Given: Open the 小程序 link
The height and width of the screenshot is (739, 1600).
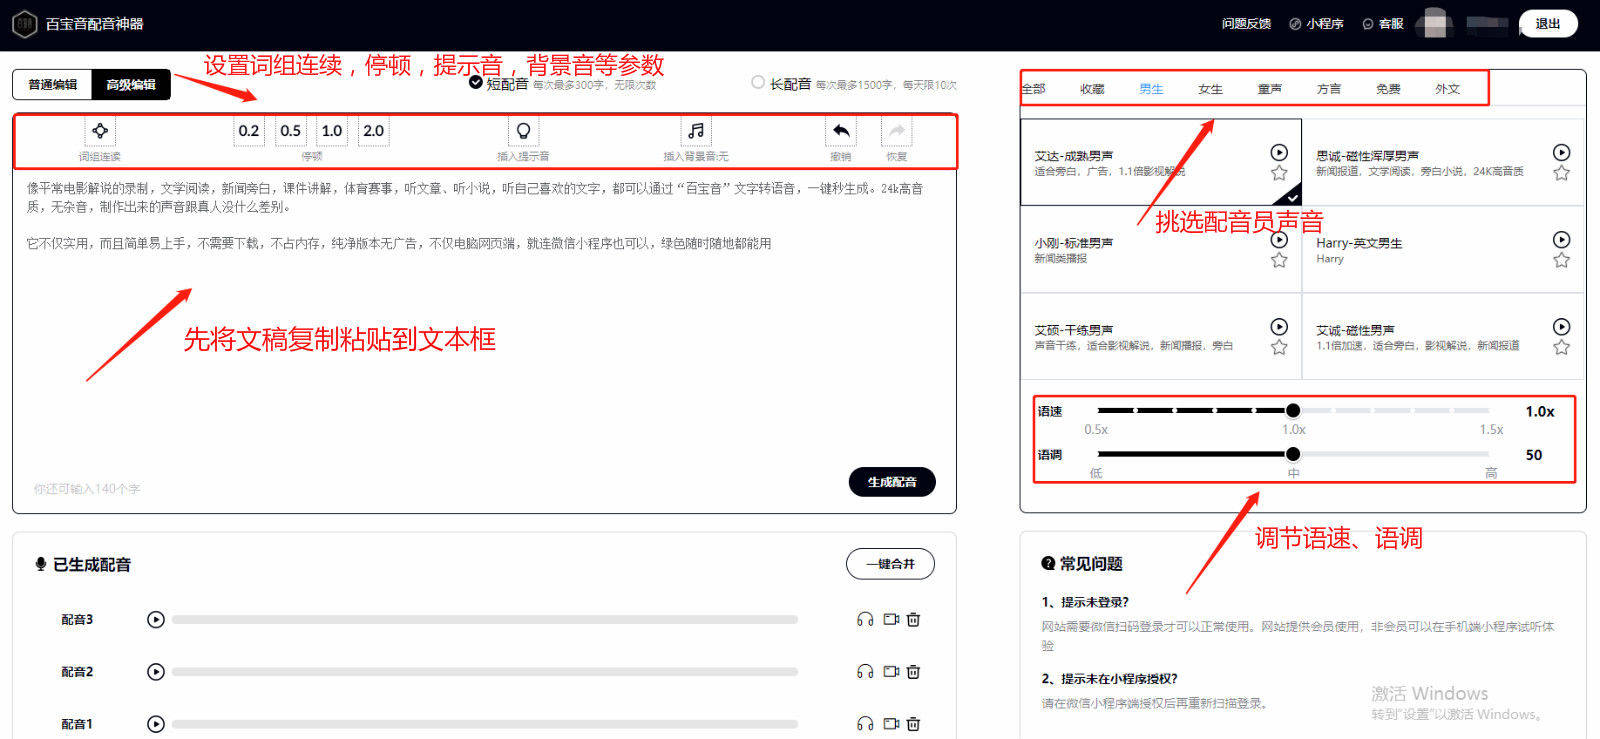Looking at the screenshot, I should pyautogui.click(x=1316, y=24).
